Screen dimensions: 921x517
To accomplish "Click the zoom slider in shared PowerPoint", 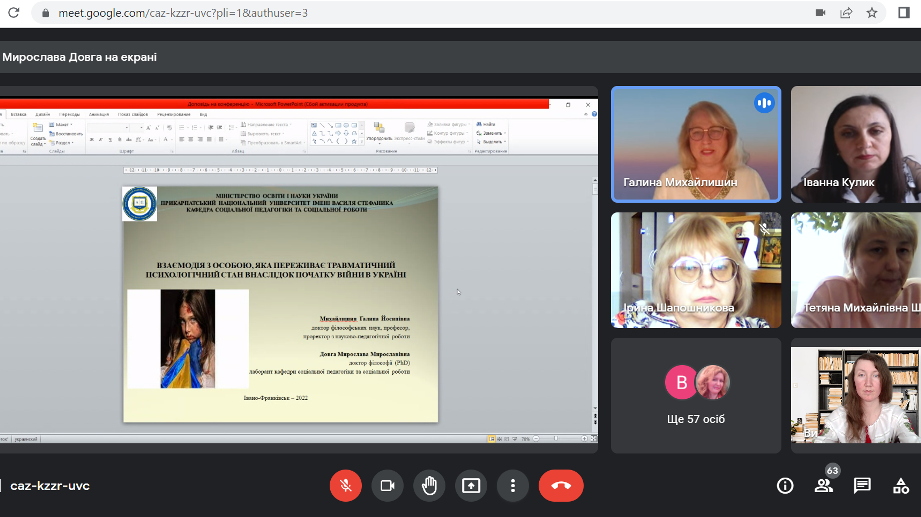I will (x=555, y=438).
